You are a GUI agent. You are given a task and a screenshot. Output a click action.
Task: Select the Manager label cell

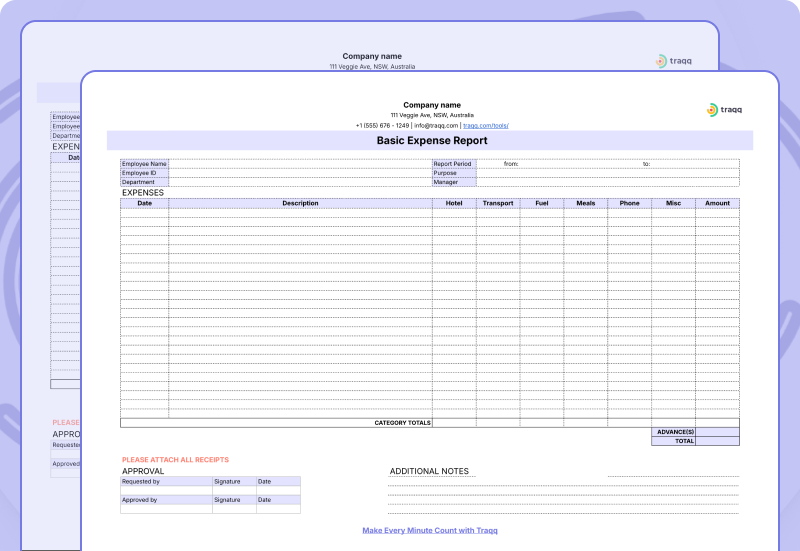pyautogui.click(x=454, y=182)
